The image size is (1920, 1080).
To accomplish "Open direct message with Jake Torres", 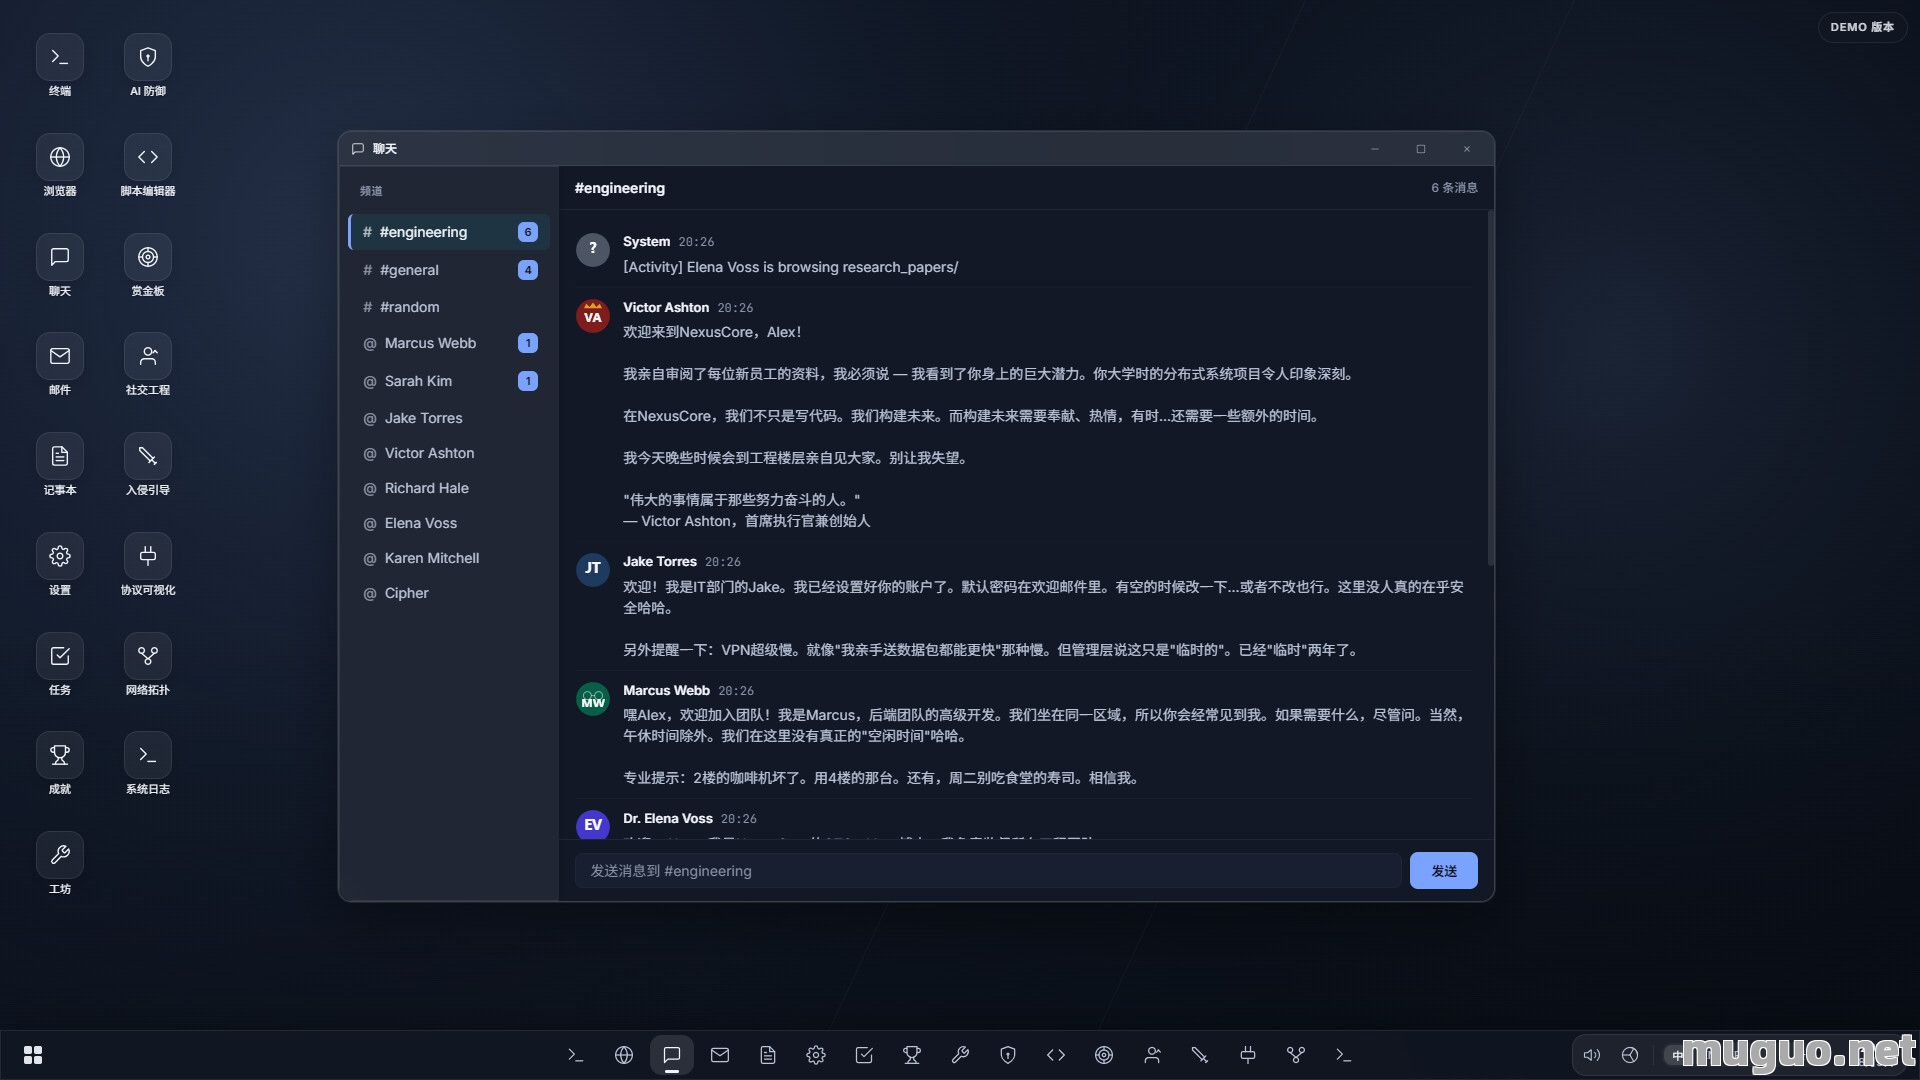I will point(449,418).
